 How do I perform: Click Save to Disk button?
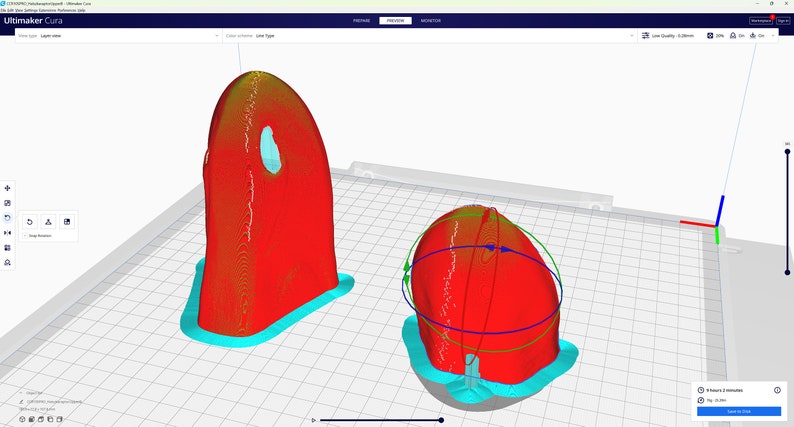point(739,411)
